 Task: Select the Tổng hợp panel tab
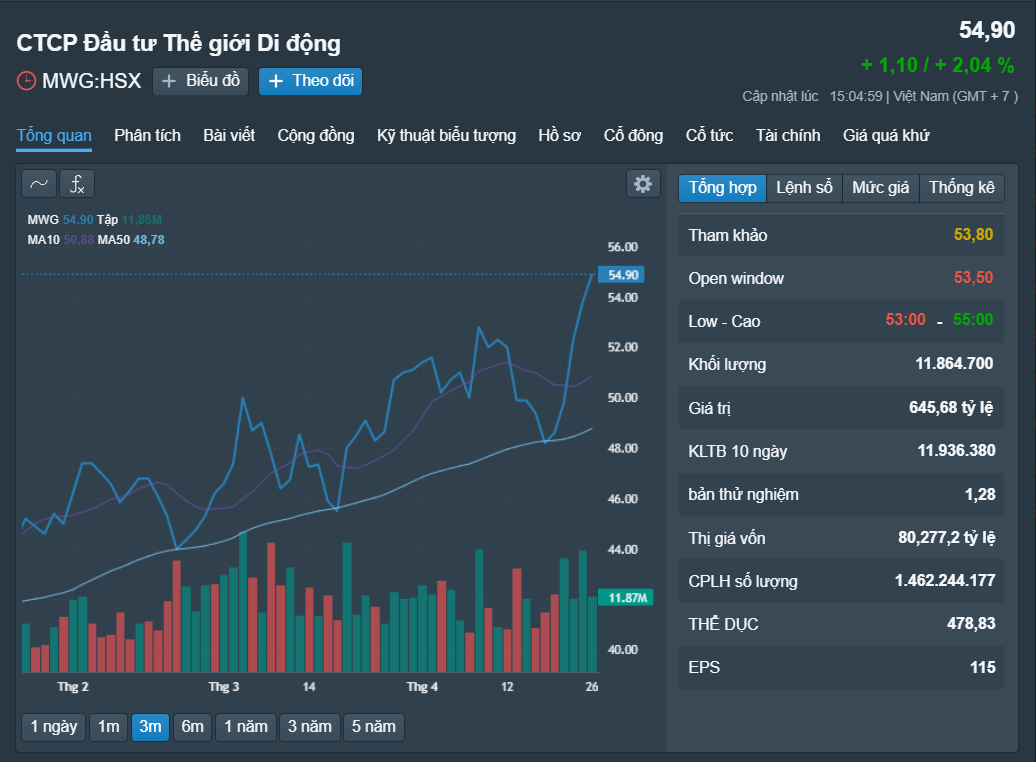[722, 188]
